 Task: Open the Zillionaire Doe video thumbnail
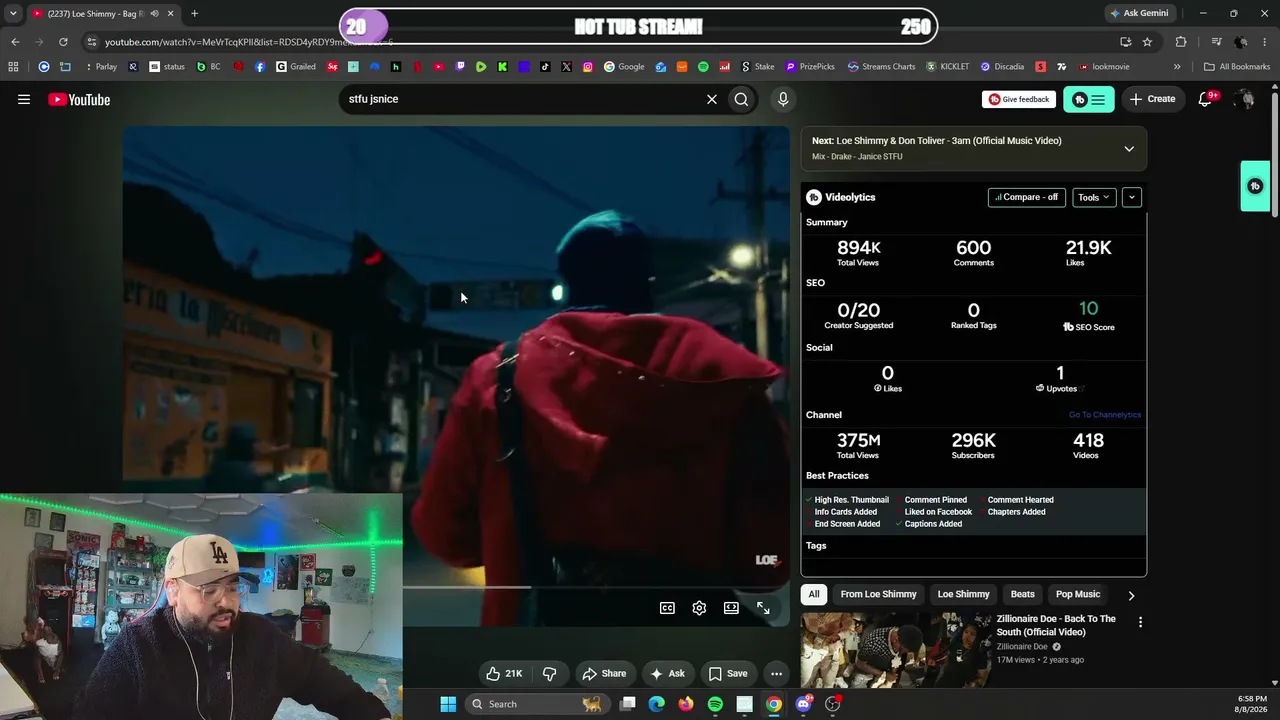[x=895, y=650]
